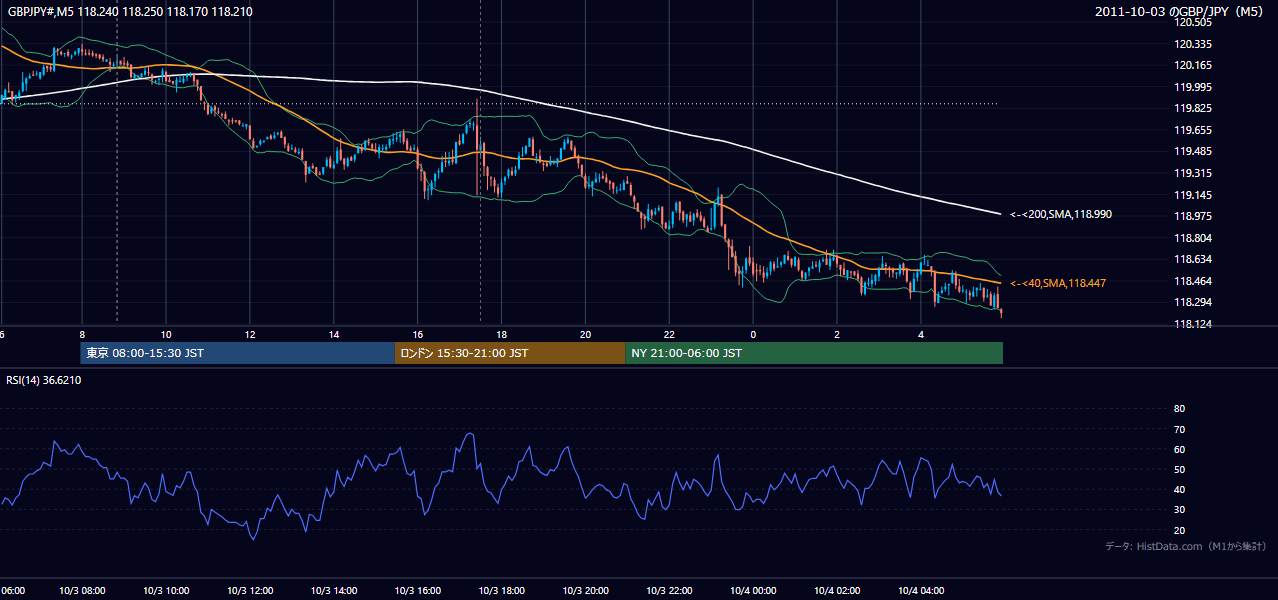Click the 2011-10-03 GBP/JPY (M5) chart title
The width and height of the screenshot is (1278, 600).
pos(1180,11)
